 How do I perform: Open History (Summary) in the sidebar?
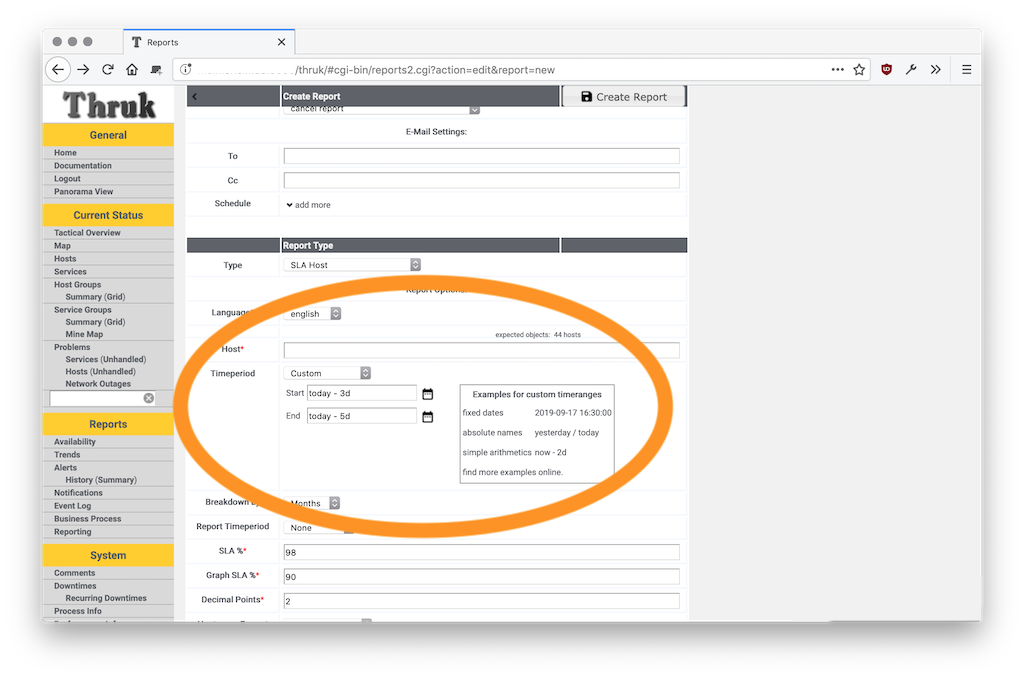[101, 480]
